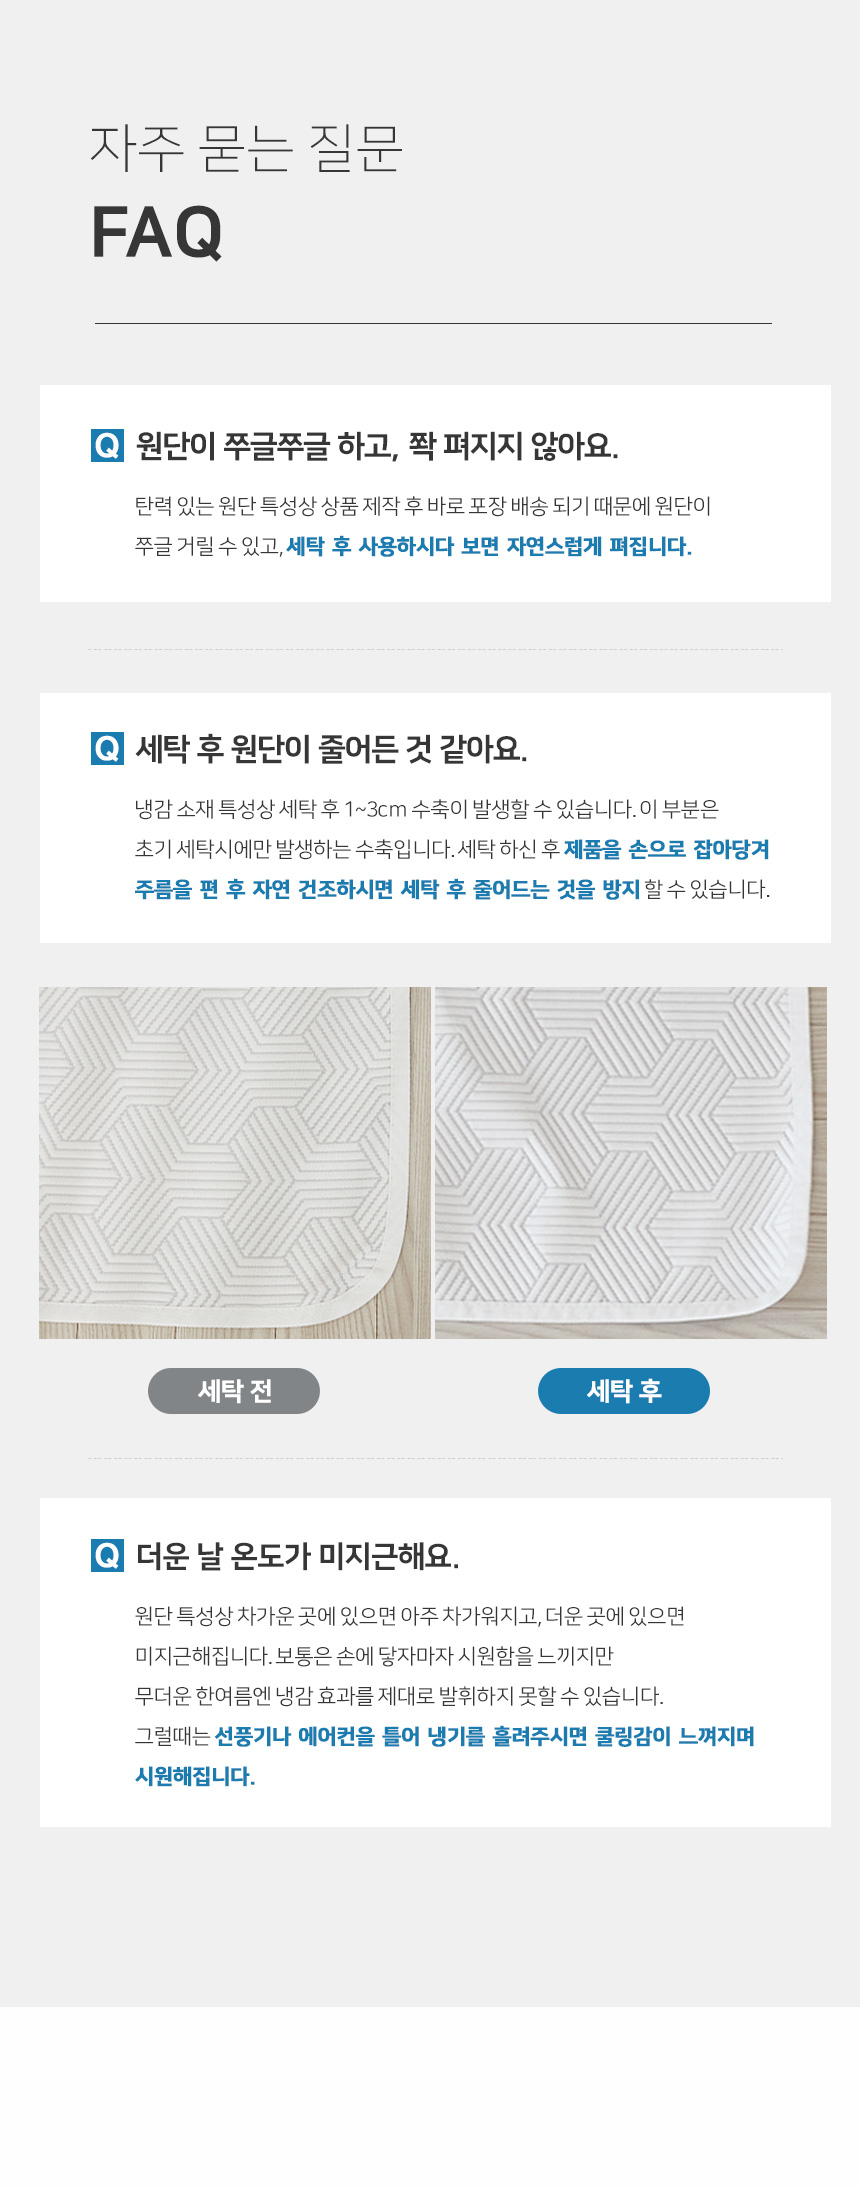The image size is (860, 2187).
Task: Click blue text 선풍기나 에어컨을 틀어 냉기를
Action: [350, 1736]
